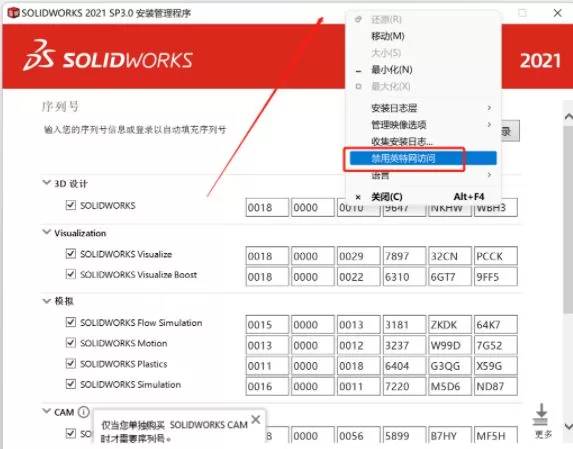573x449 pixels.
Task: Click the 0056 CAM serial field
Action: pyautogui.click(x=358, y=435)
